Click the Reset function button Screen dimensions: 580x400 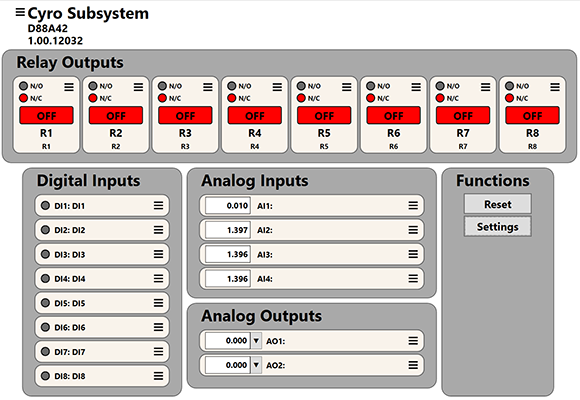(498, 204)
